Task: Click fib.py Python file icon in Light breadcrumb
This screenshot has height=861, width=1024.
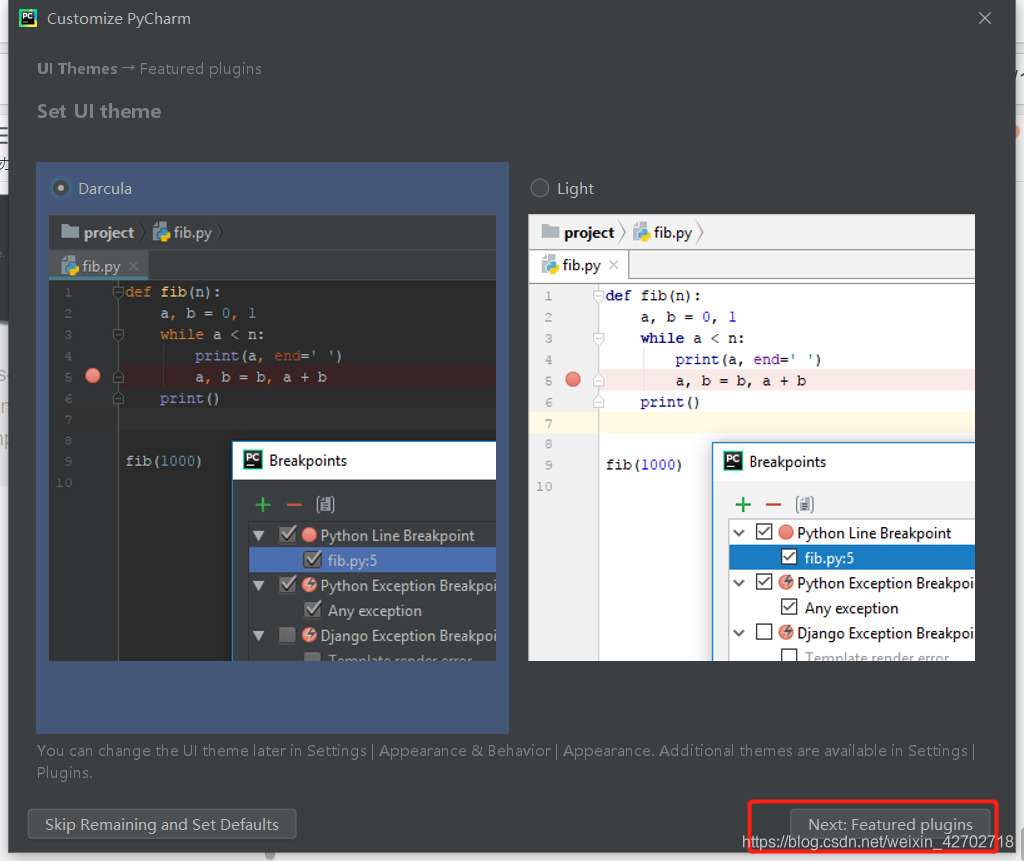Action: [641, 232]
